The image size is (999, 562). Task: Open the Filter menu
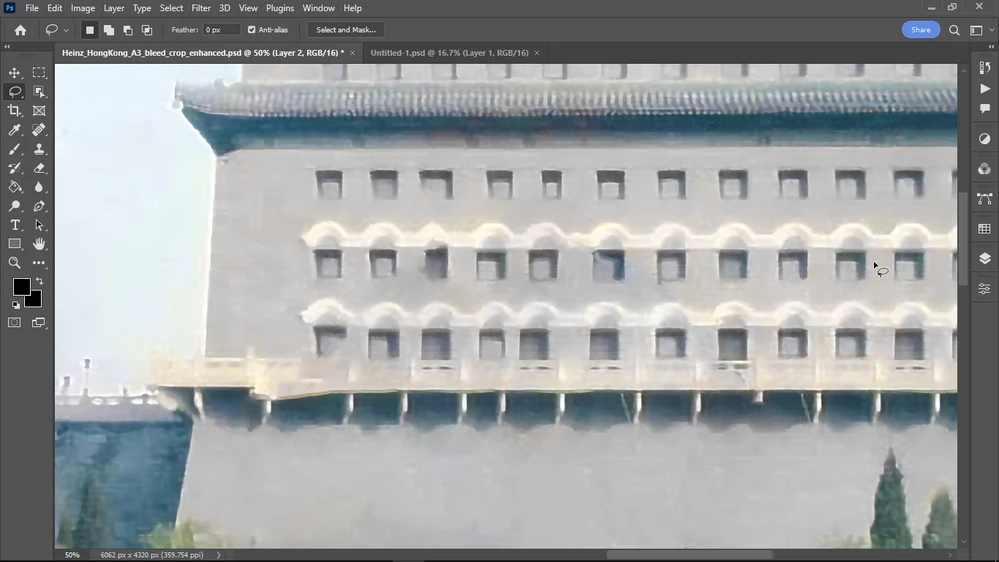(x=201, y=8)
